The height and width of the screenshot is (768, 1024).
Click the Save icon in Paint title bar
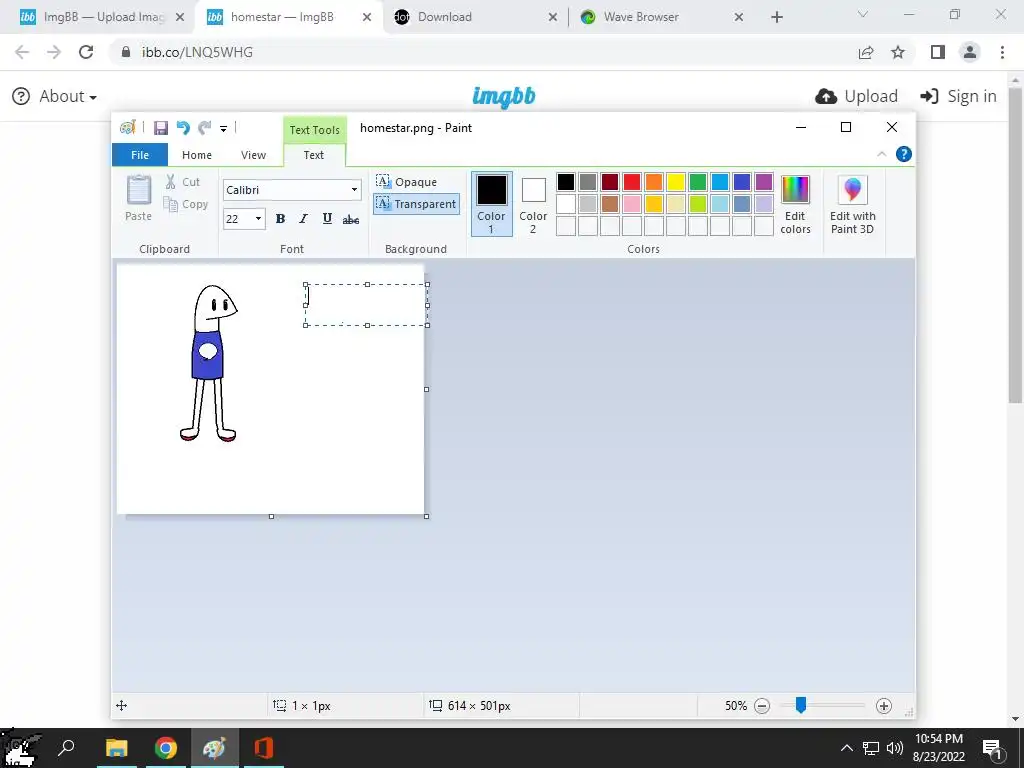click(161, 128)
